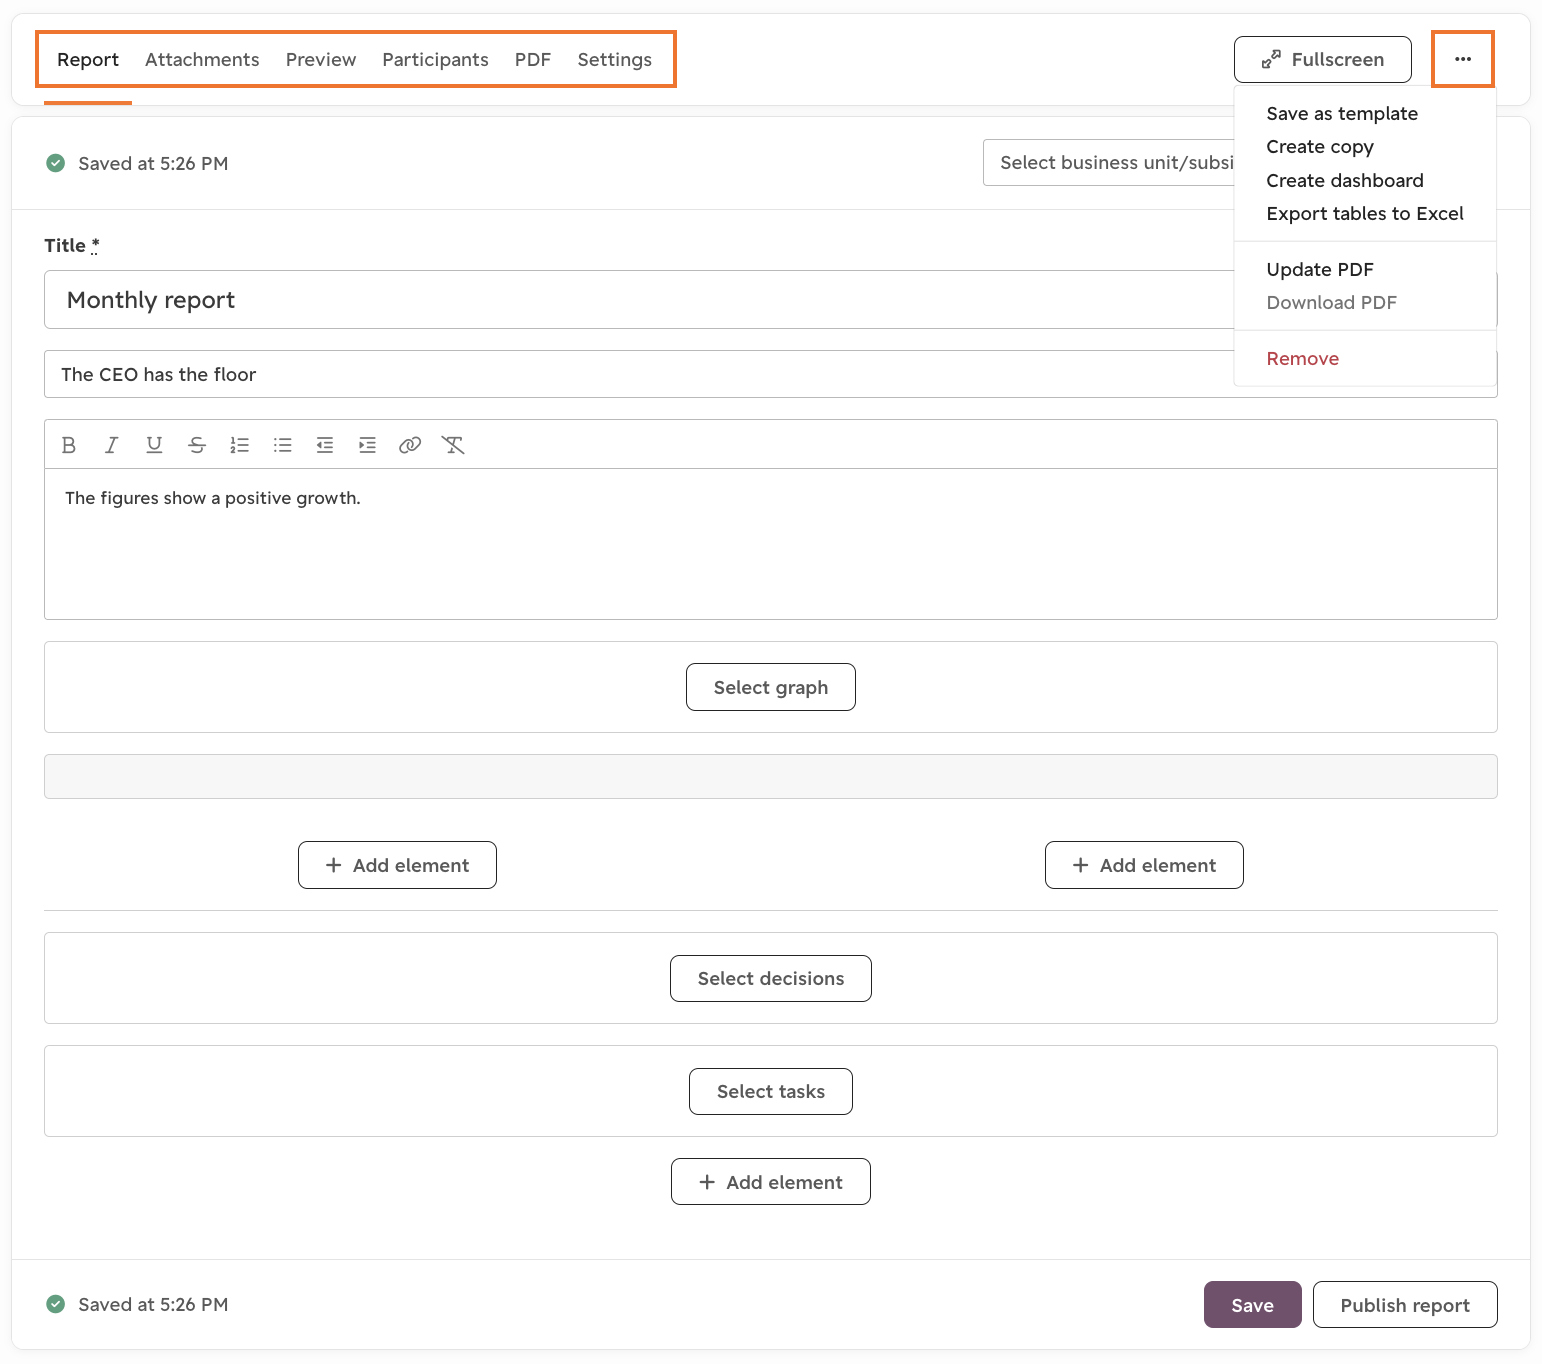Image resolution: width=1542 pixels, height=1364 pixels.
Task: Click the Monthly report title field
Action: [x=640, y=299]
